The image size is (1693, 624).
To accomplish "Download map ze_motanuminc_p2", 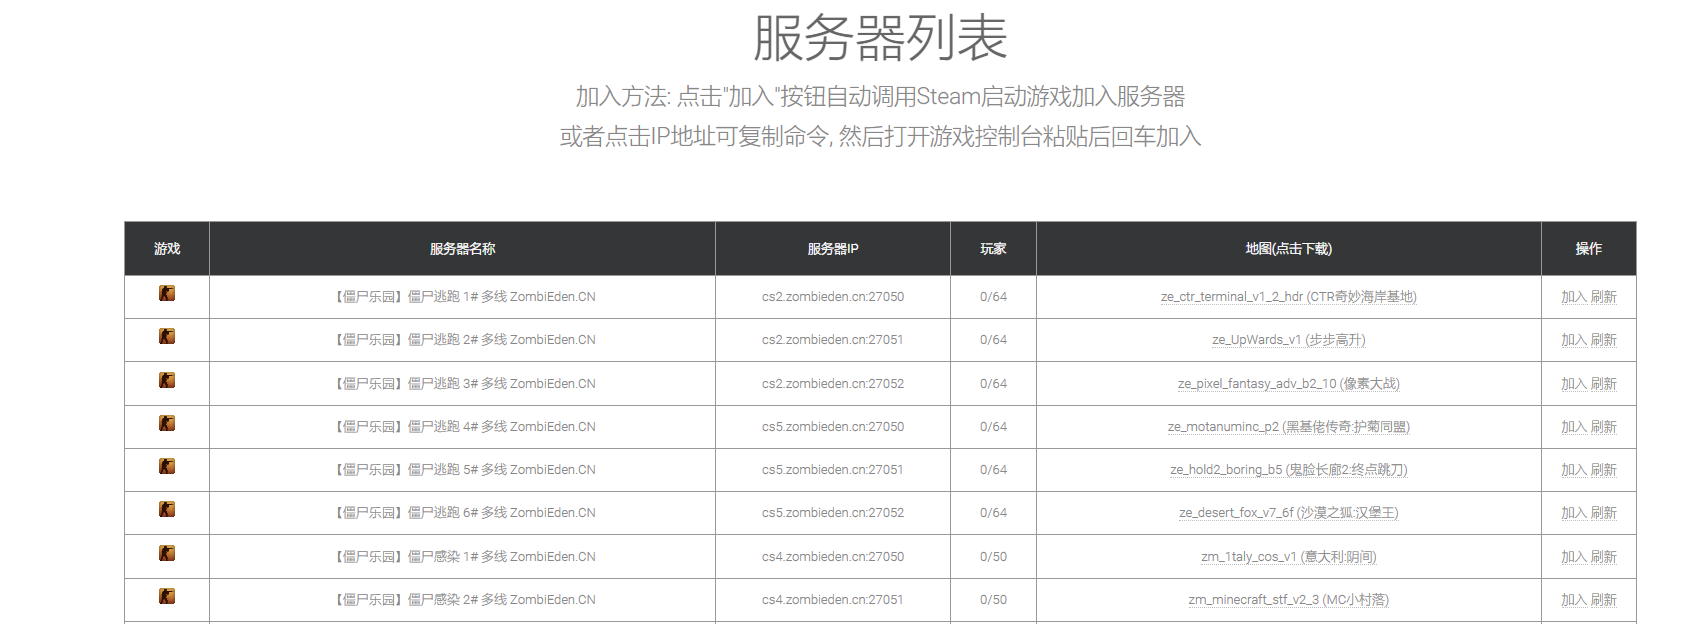I will [1288, 427].
